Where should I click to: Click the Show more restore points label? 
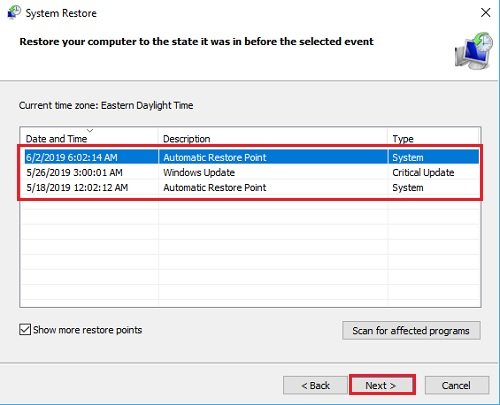(88, 330)
